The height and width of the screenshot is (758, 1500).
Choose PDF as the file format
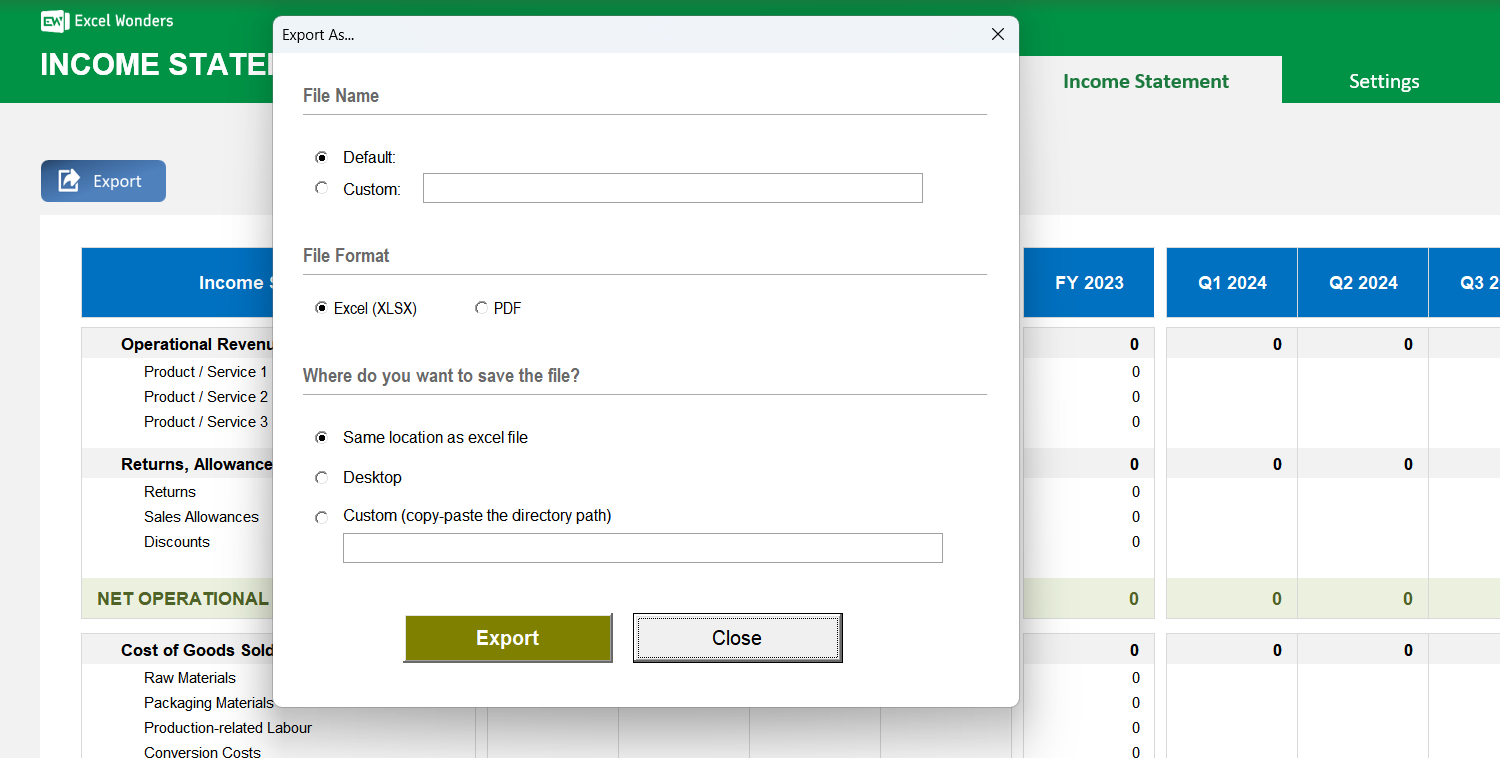(481, 308)
